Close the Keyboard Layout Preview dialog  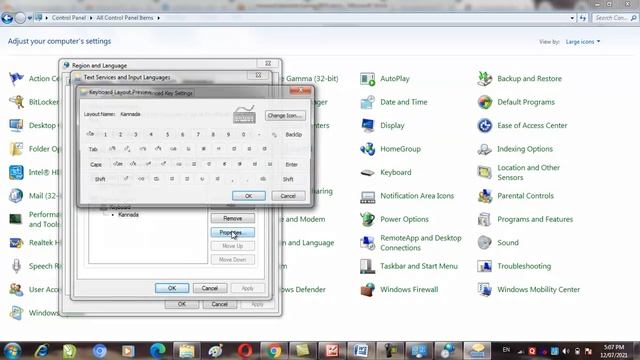click(300, 91)
